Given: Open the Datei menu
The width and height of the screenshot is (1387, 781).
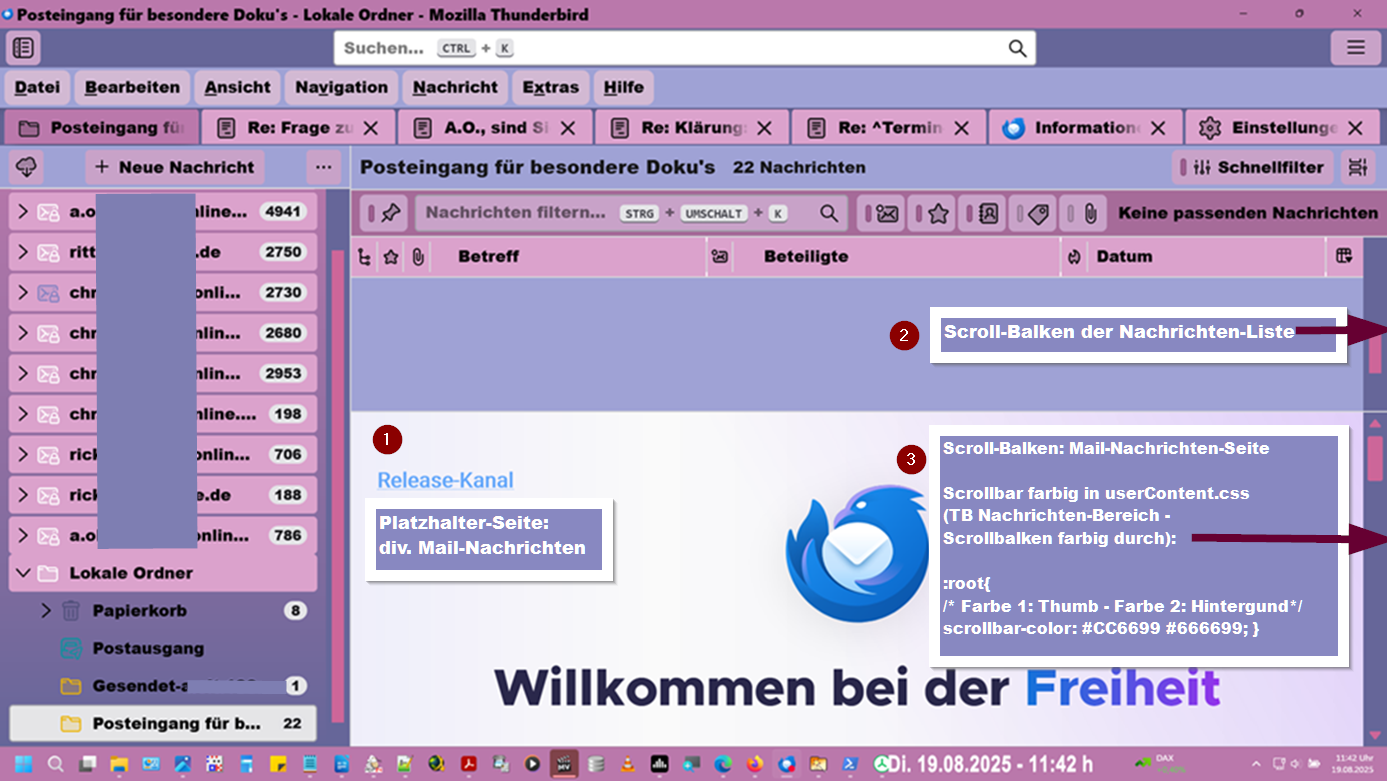Looking at the screenshot, I should pyautogui.click(x=37, y=88).
